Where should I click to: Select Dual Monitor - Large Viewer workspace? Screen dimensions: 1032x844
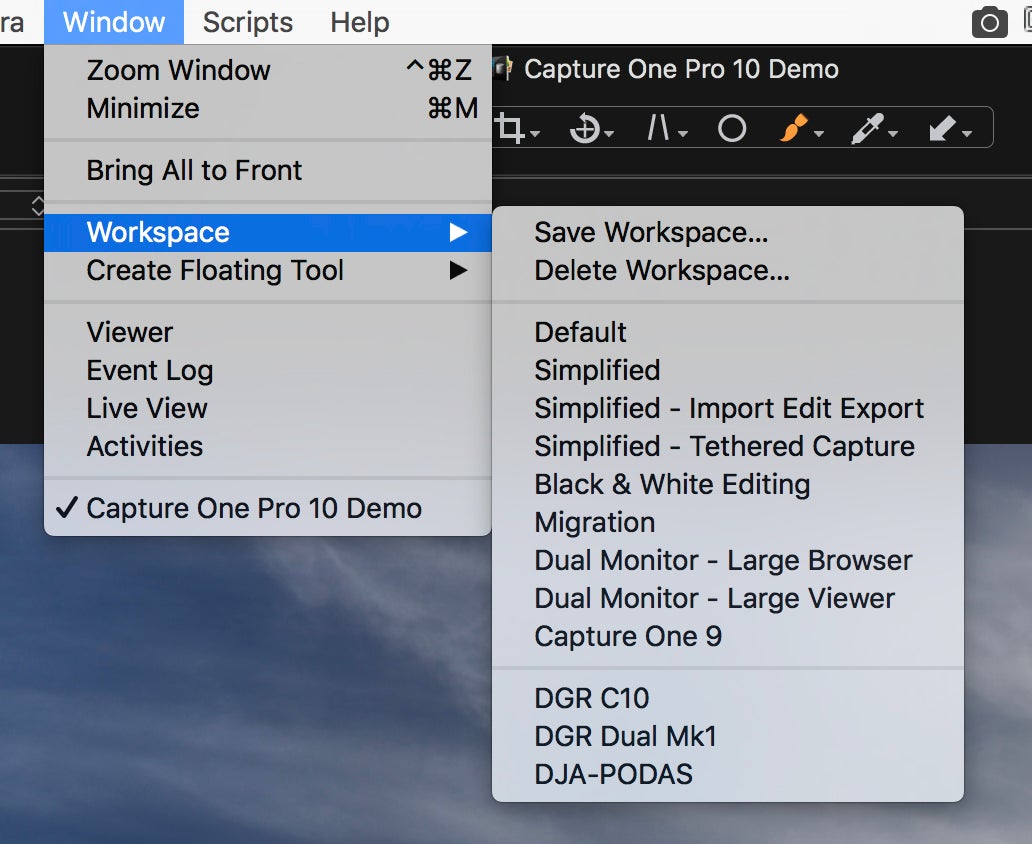pos(728,600)
